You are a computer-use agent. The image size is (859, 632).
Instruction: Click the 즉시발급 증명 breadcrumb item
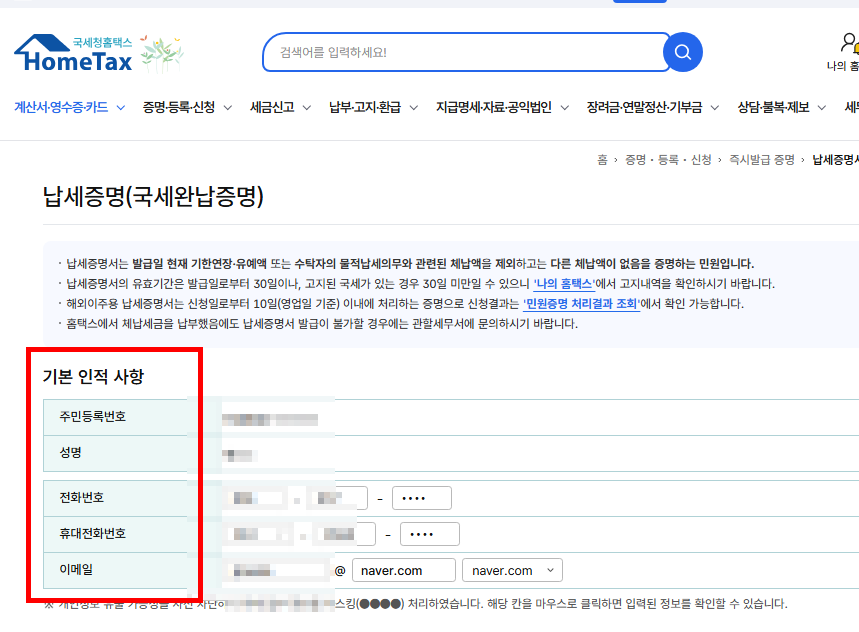[764, 159]
